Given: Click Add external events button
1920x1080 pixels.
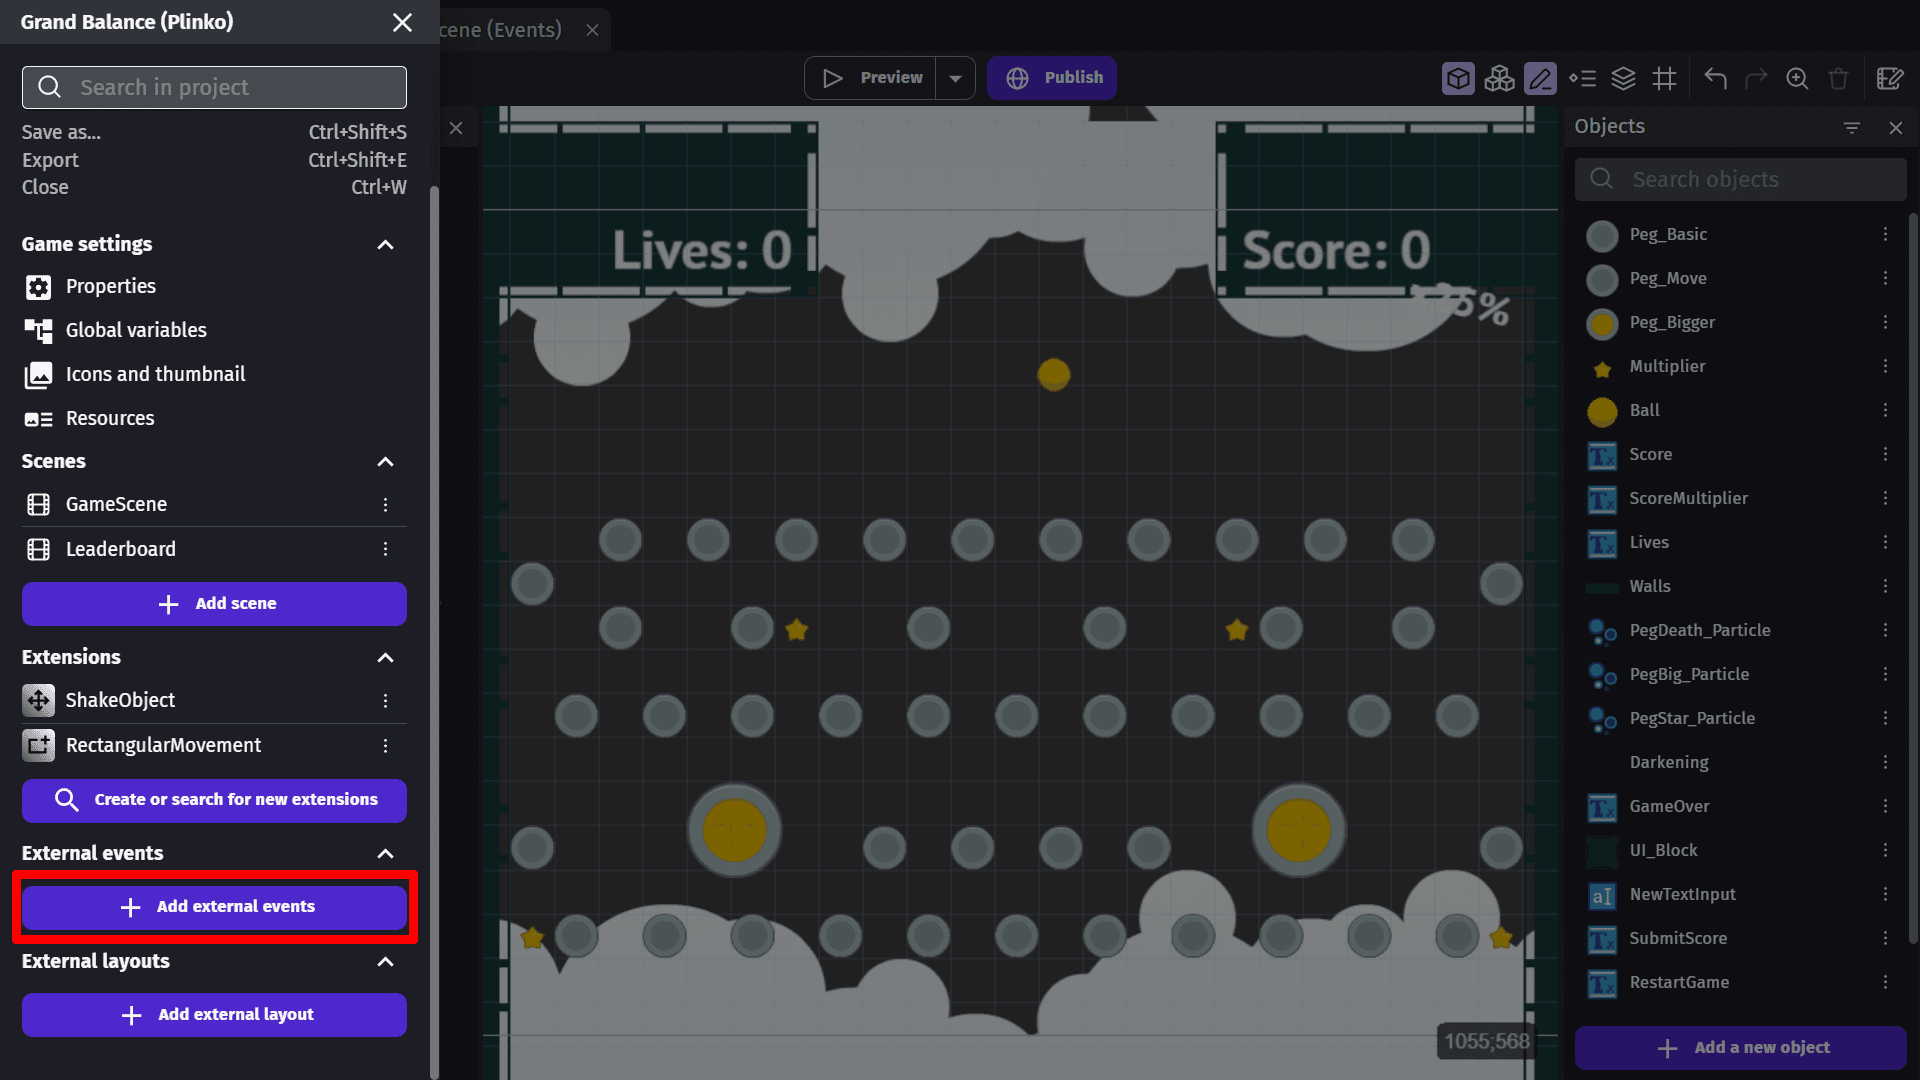Looking at the screenshot, I should (214, 907).
